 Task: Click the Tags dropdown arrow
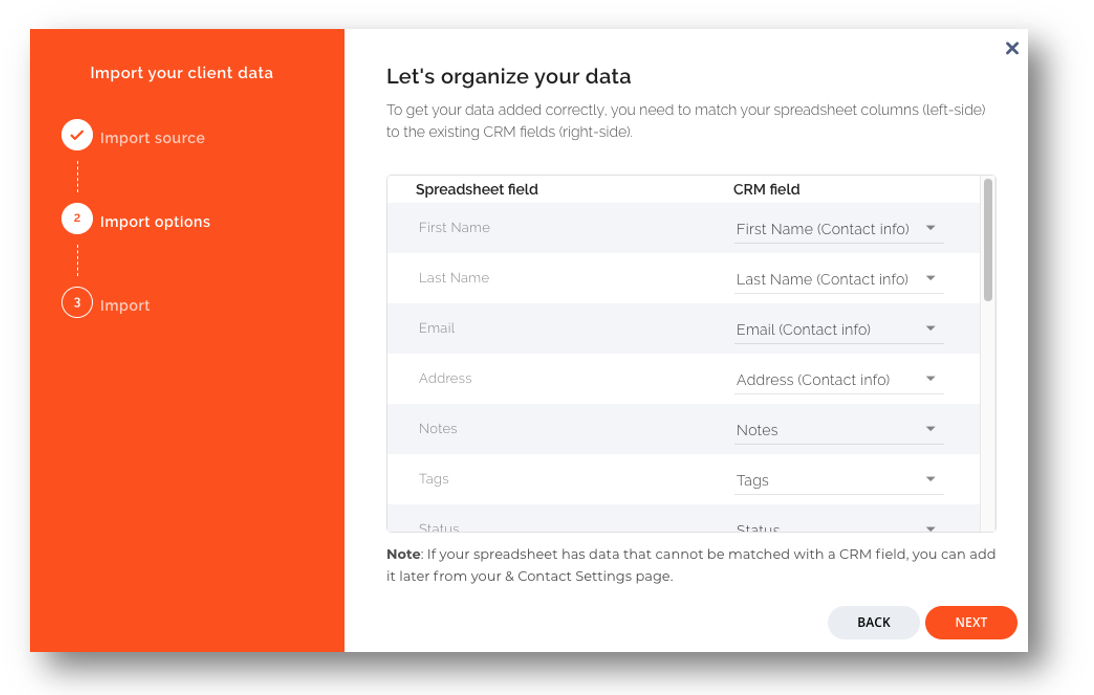point(930,479)
